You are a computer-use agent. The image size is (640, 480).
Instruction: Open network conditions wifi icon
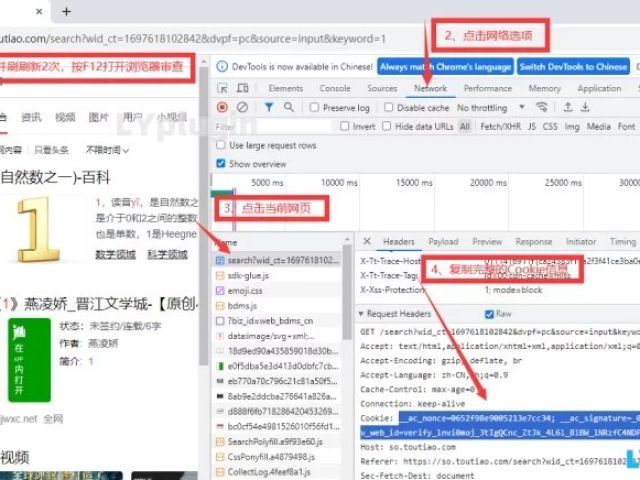point(542,107)
